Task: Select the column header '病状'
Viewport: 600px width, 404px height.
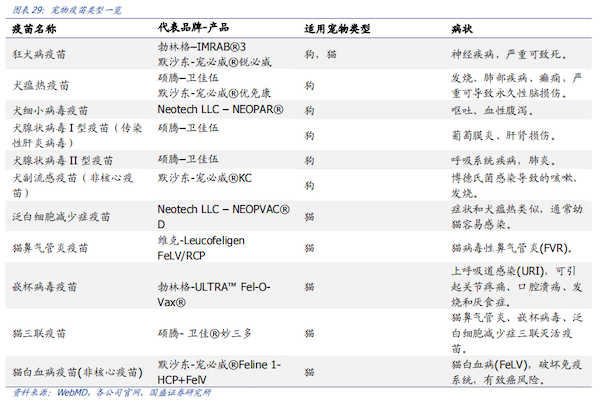Action: tap(462, 29)
